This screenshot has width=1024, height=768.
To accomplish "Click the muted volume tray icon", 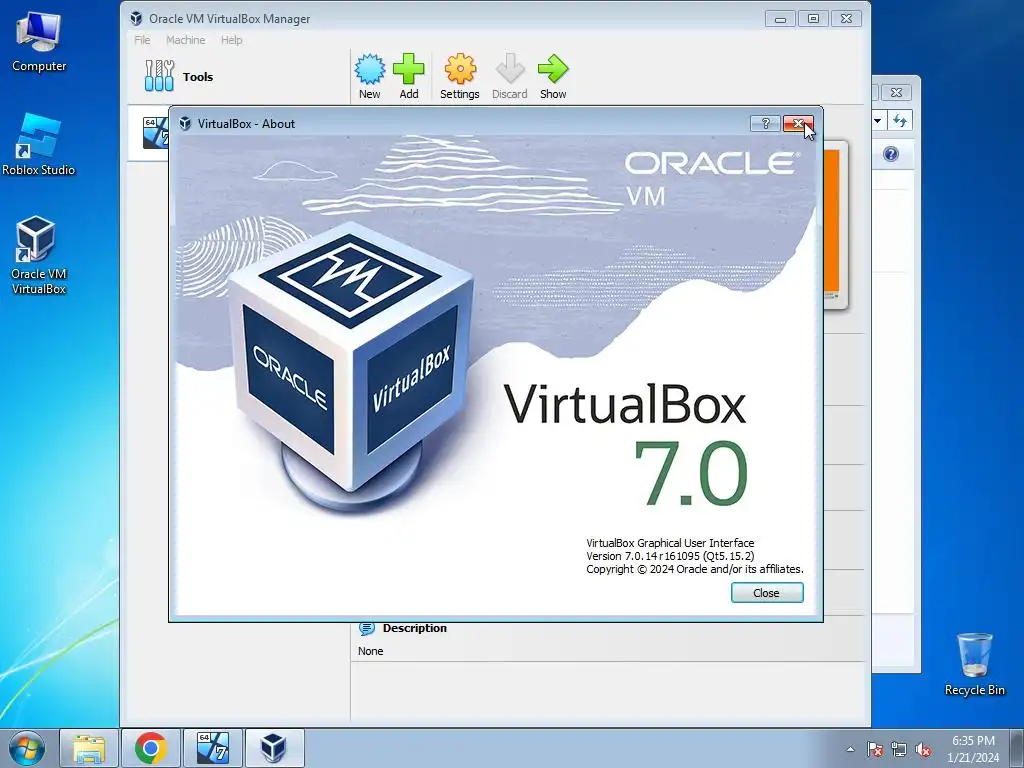I will pyautogui.click(x=923, y=750).
